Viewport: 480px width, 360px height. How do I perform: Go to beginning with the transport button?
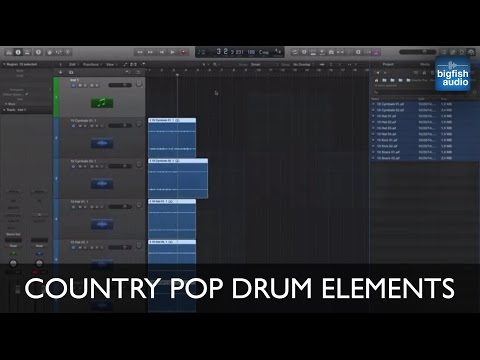[x=161, y=52]
